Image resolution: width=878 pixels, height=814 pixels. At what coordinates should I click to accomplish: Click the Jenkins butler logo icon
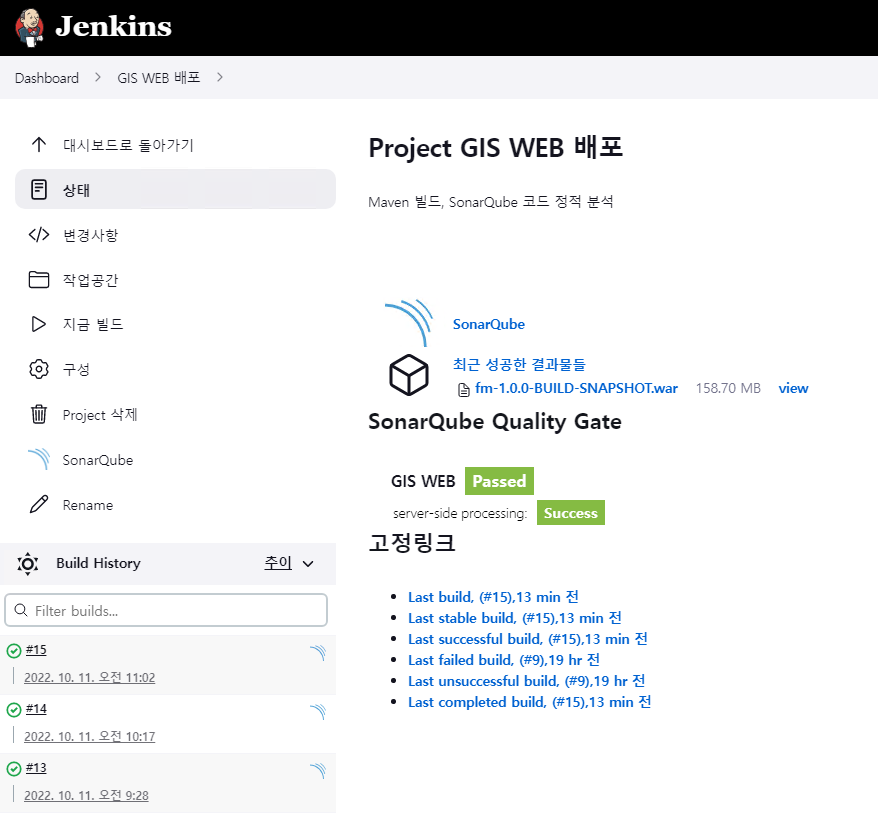click(30, 27)
